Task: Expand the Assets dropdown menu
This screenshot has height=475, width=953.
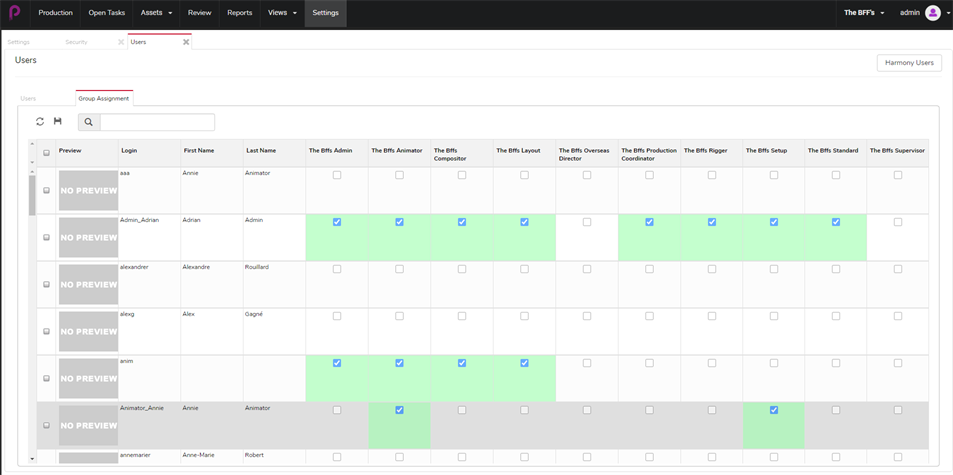Action: pyautogui.click(x=156, y=13)
